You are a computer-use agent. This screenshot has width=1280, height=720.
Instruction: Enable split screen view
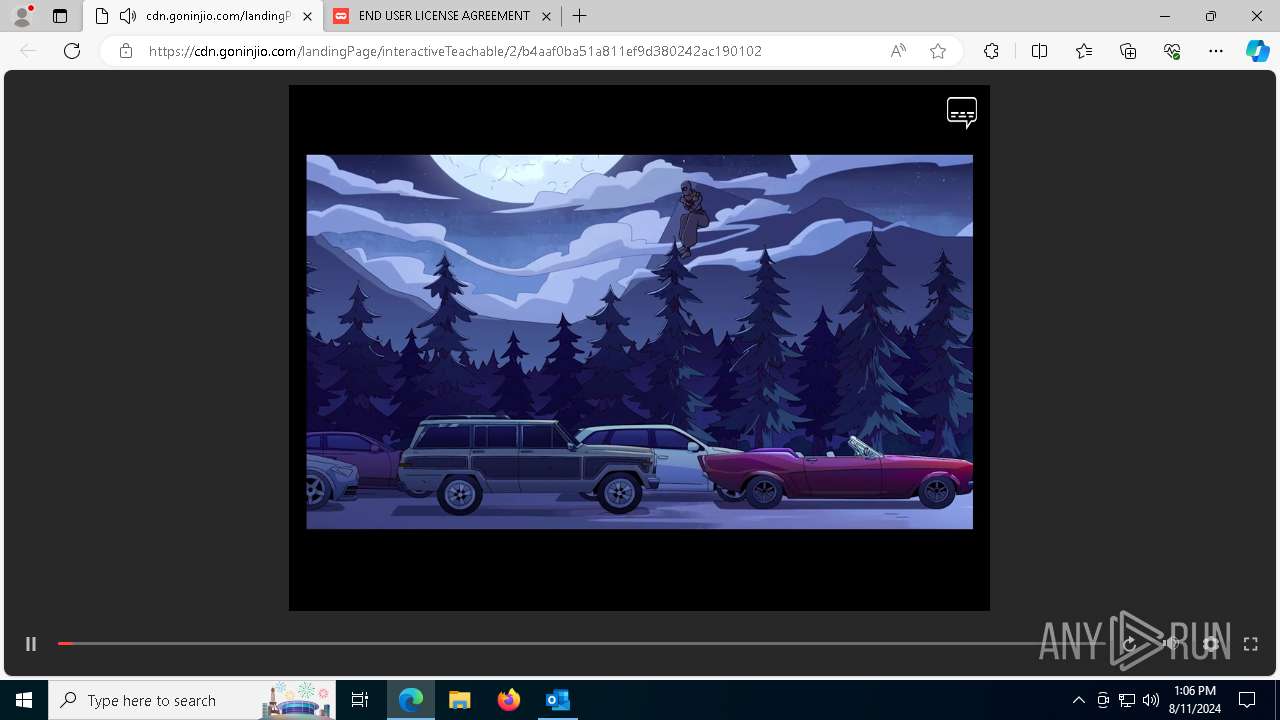[x=1039, y=51]
